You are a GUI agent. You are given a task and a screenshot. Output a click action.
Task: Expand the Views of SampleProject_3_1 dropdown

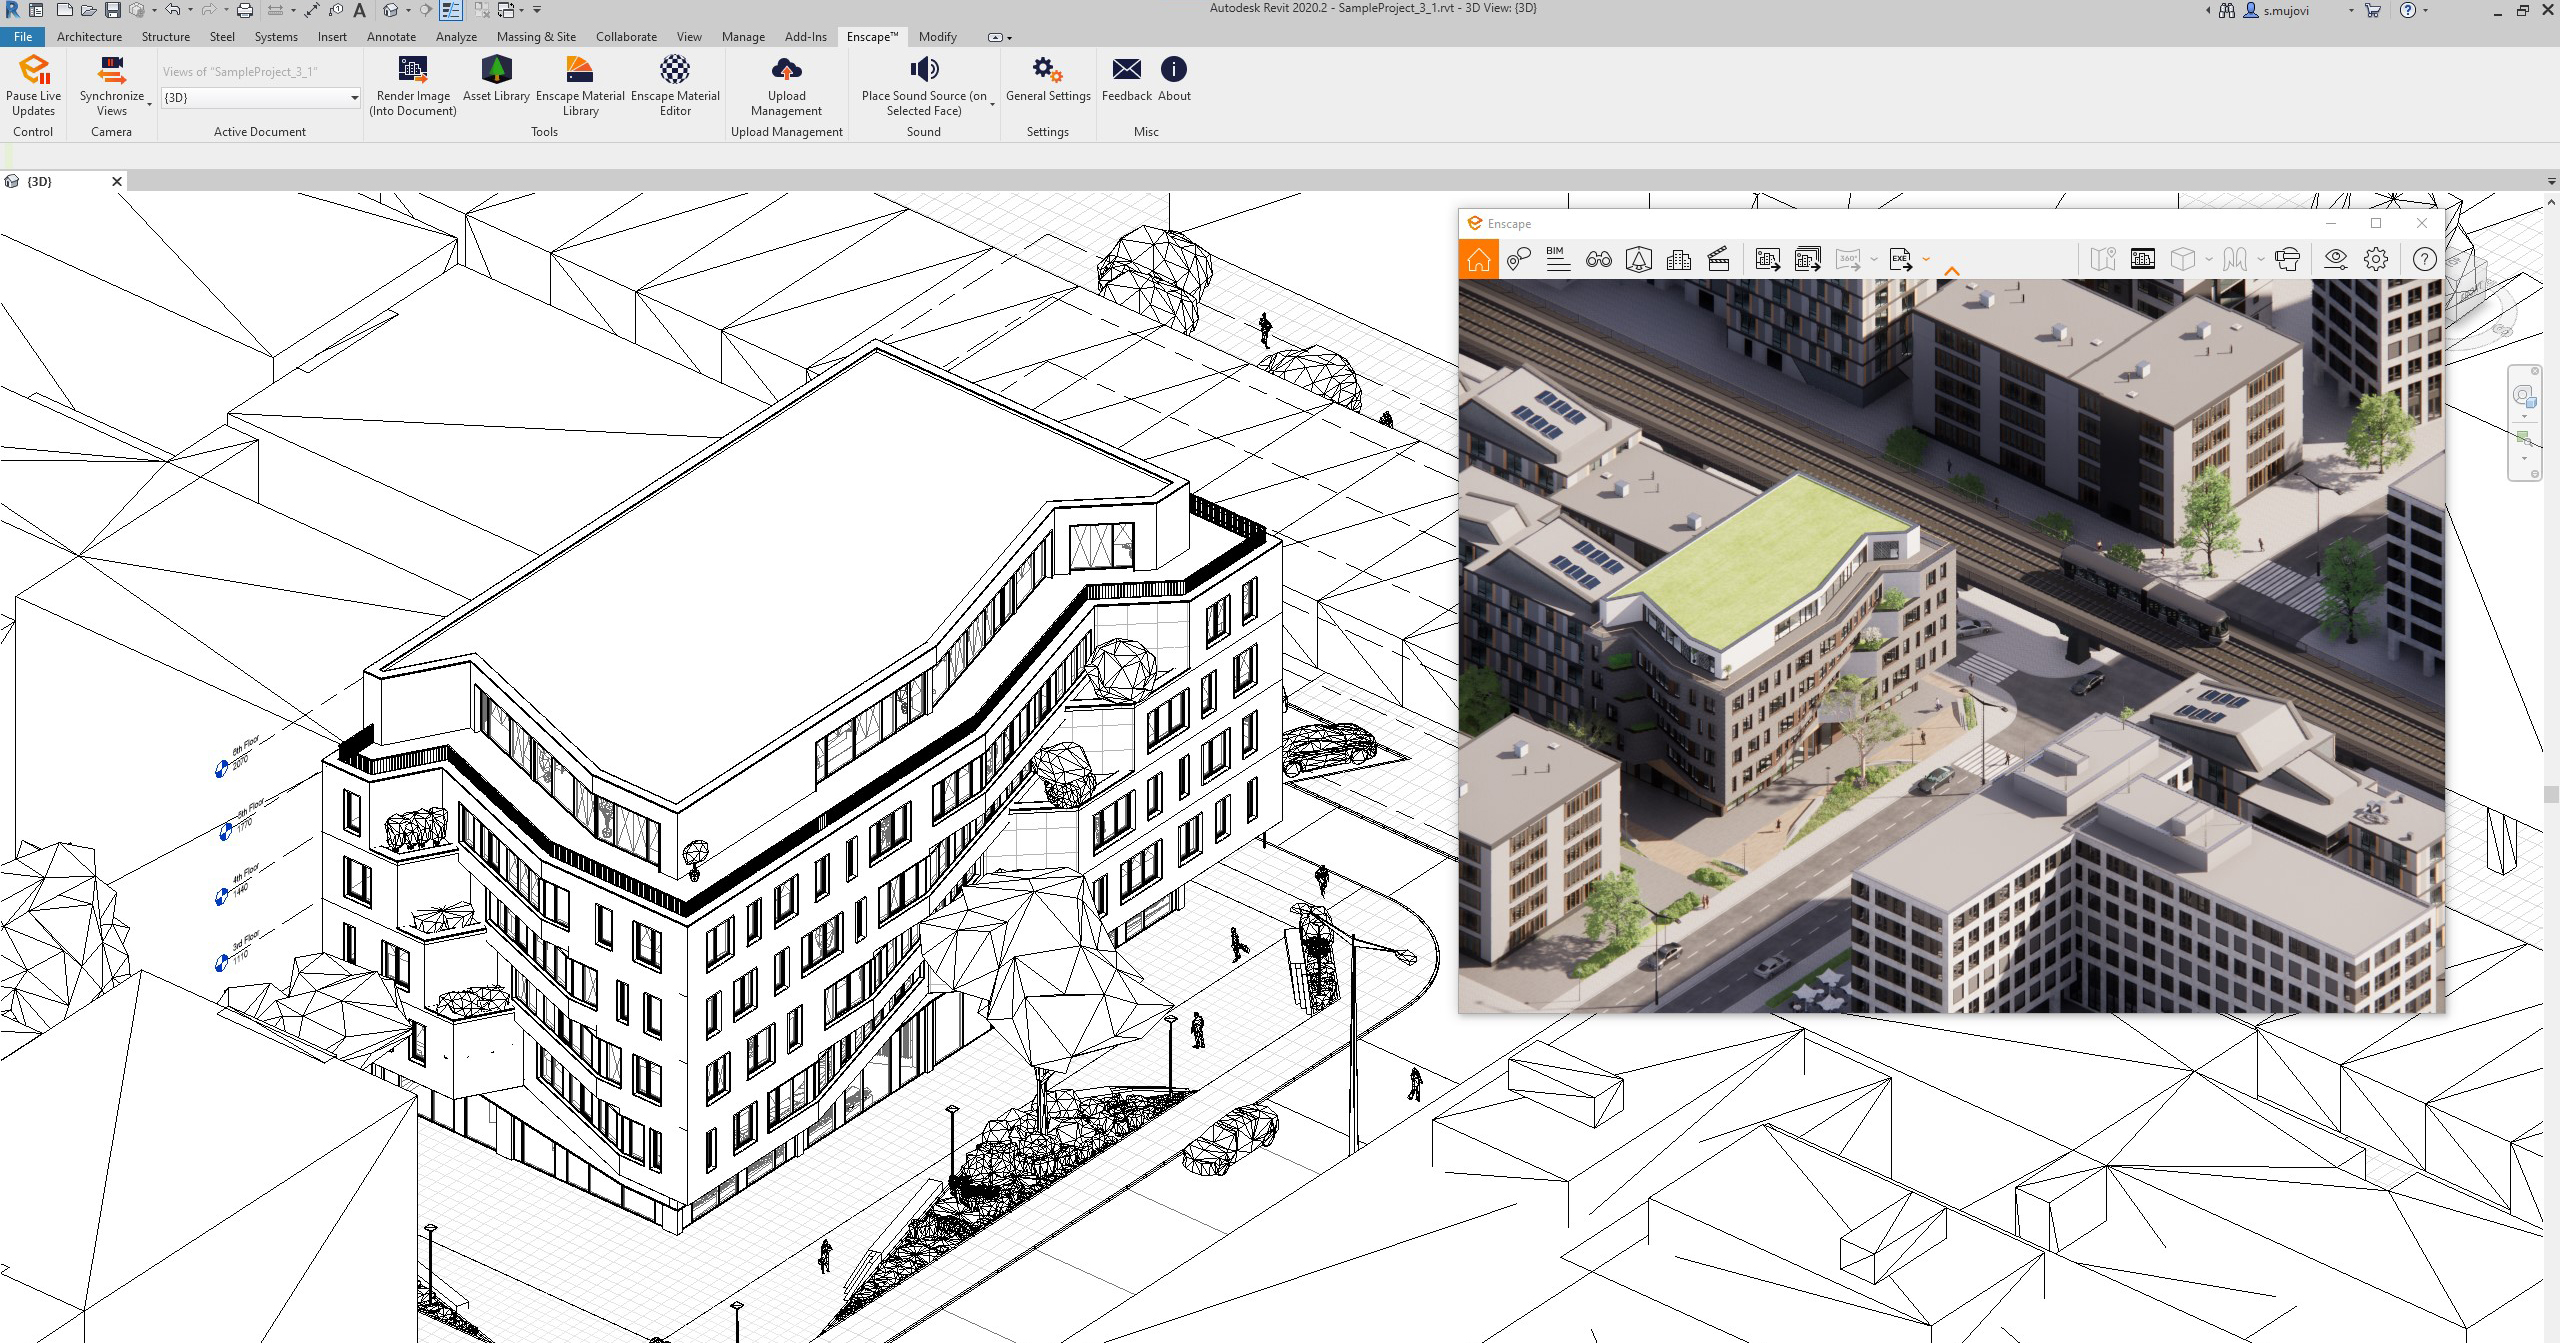click(x=350, y=97)
